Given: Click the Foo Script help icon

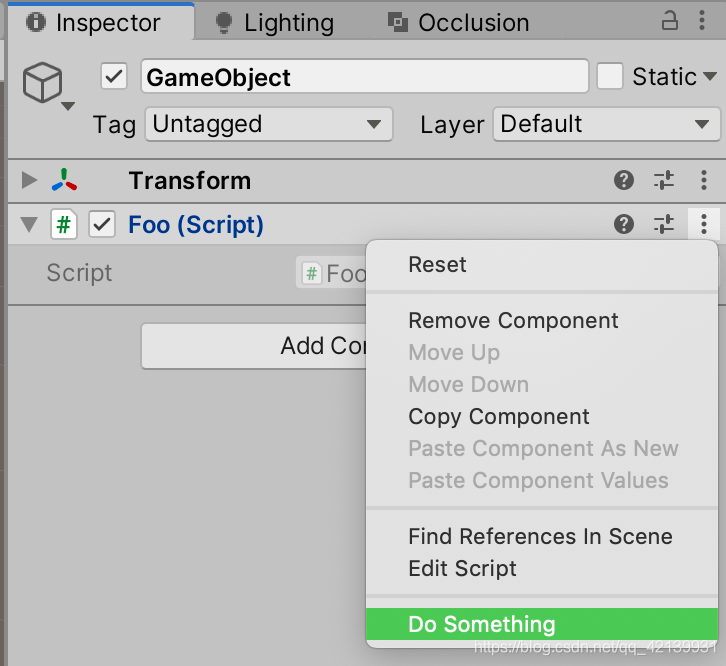Looking at the screenshot, I should point(624,225).
